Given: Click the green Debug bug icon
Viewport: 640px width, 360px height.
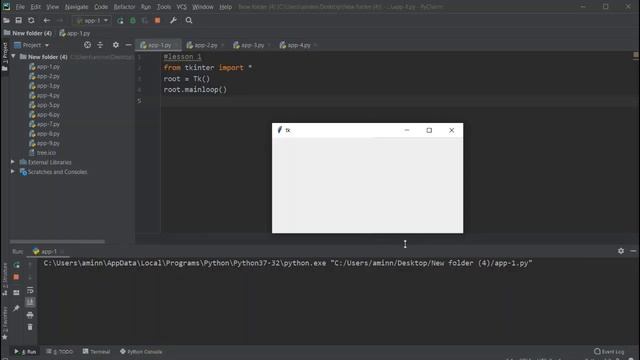Looking at the screenshot, I should pyautogui.click(x=133, y=20).
